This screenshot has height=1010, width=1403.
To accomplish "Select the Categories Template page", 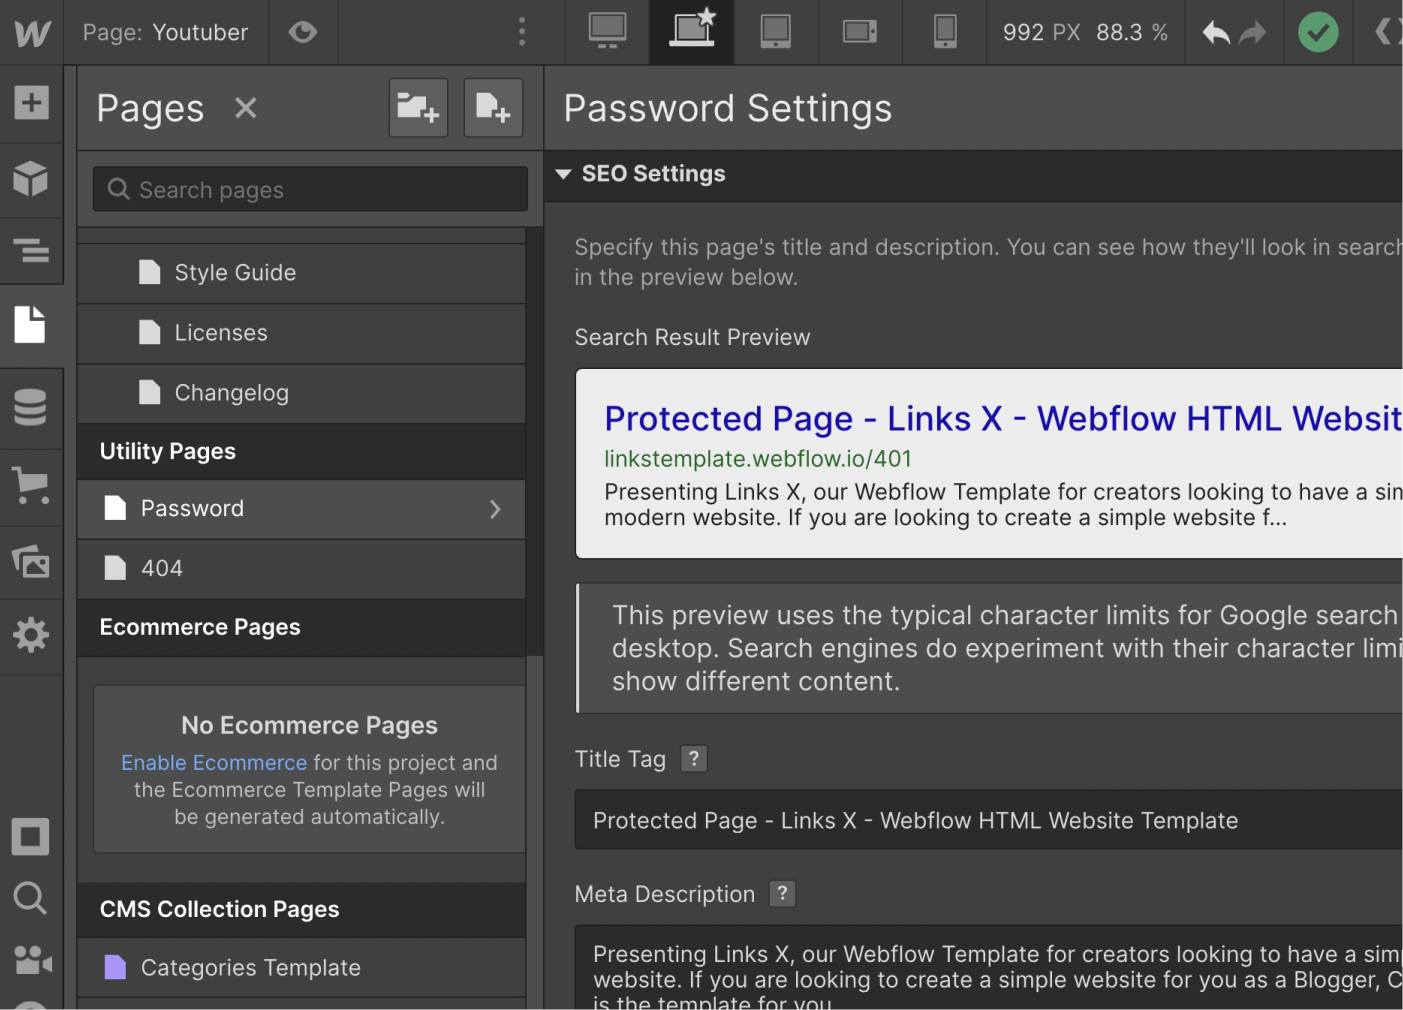I will (301, 968).
